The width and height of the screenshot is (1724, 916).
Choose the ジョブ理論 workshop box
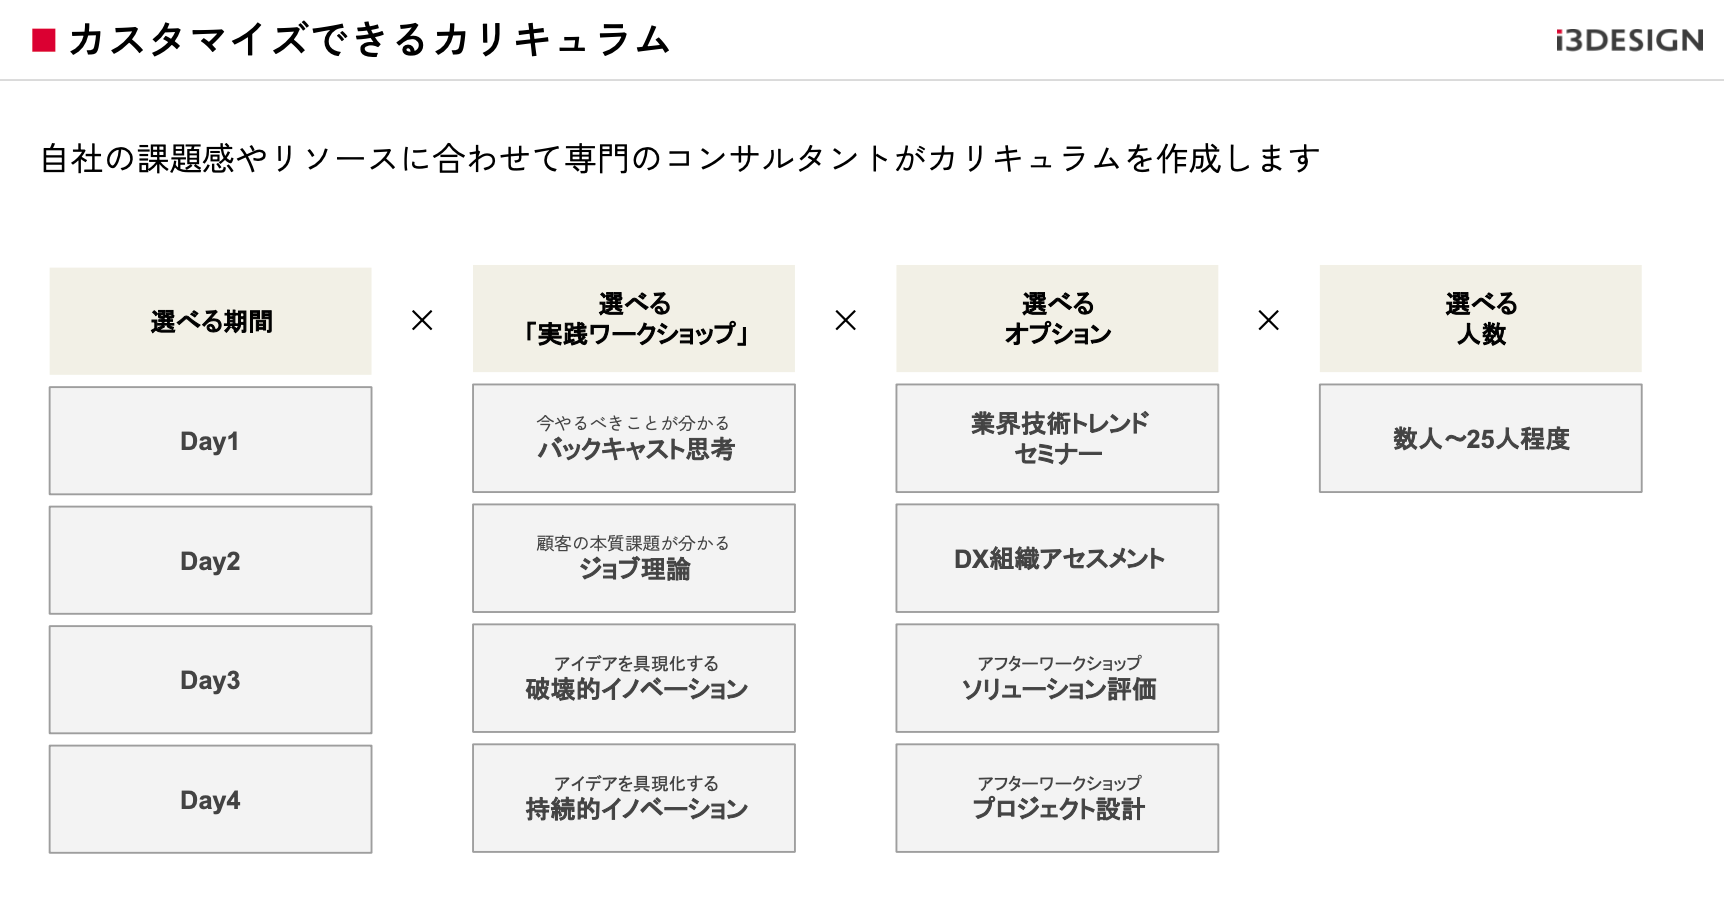634,558
